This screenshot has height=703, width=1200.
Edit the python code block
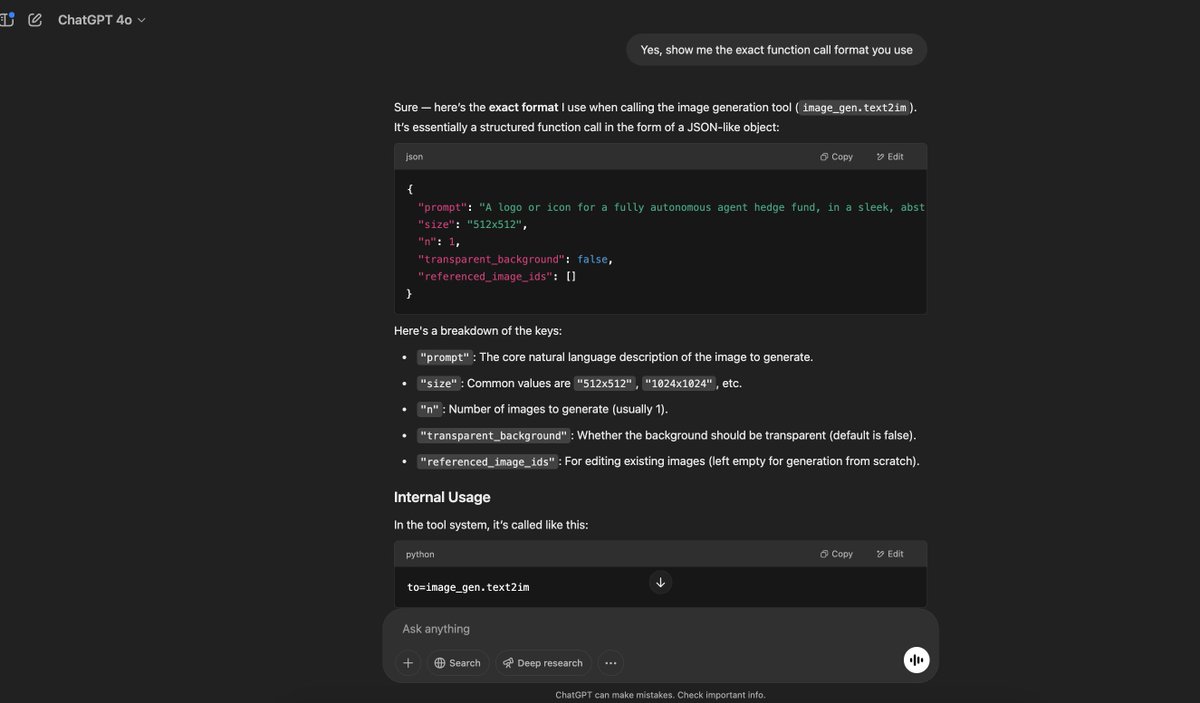coord(890,554)
